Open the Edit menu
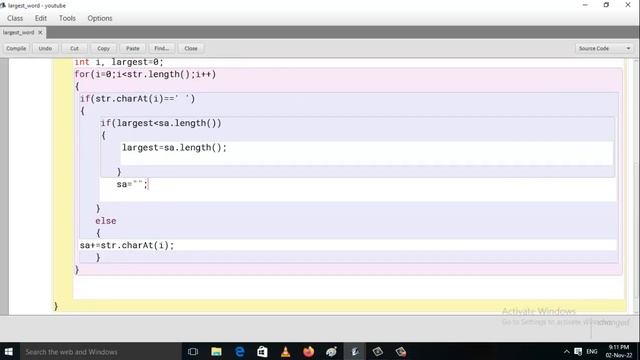 [41, 18]
